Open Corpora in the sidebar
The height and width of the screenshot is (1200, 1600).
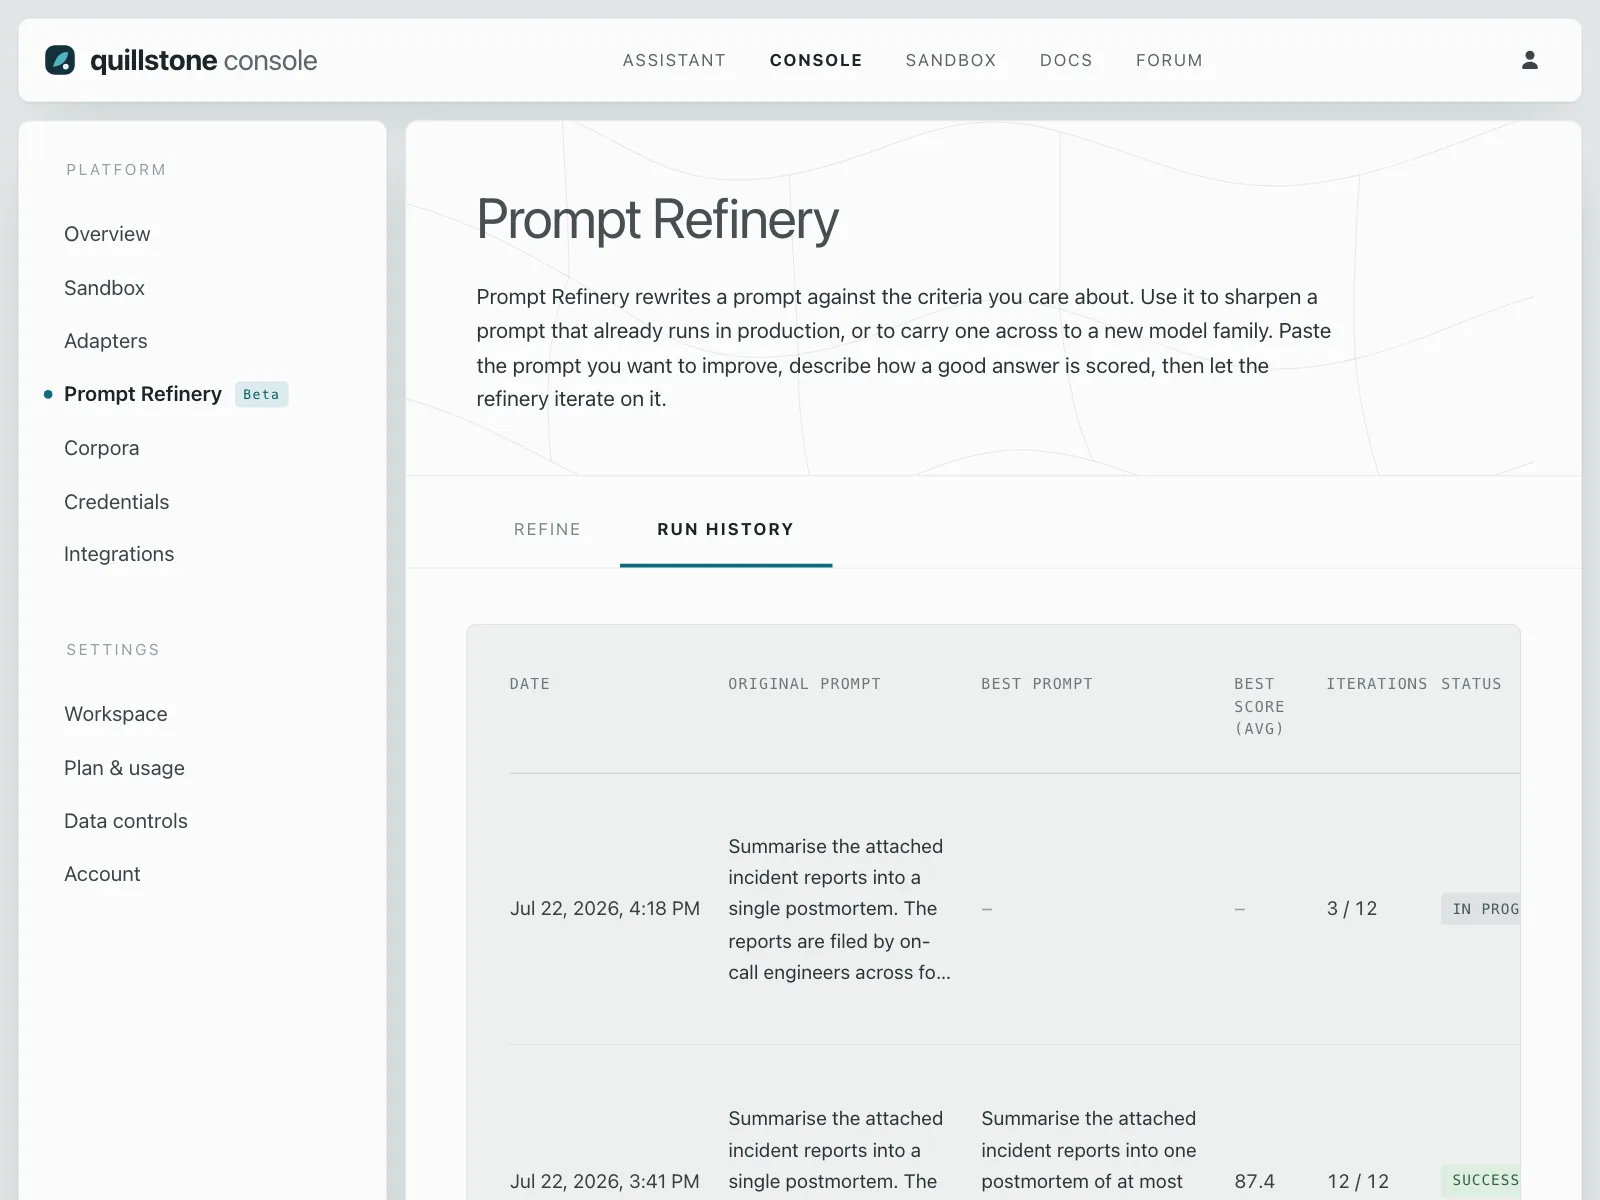click(x=101, y=448)
